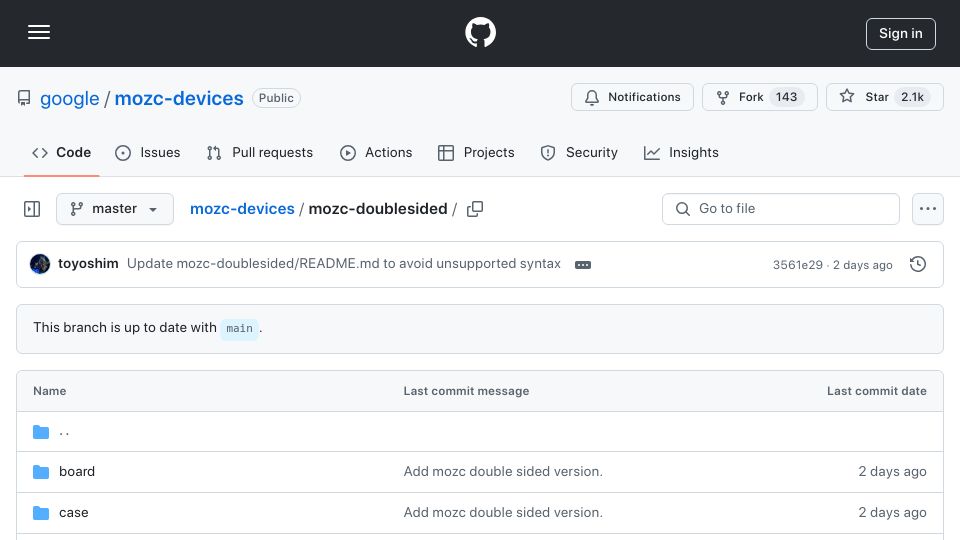This screenshot has width=960, height=540.
Task: Open the google owner link
Action: (69, 98)
